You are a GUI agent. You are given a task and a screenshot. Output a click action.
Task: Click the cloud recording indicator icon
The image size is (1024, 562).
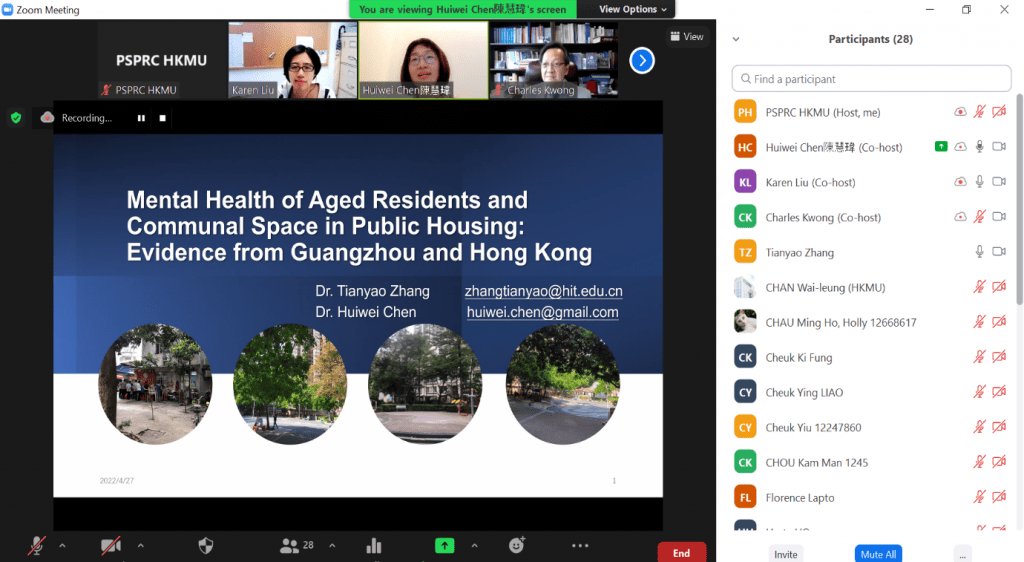click(x=47, y=117)
